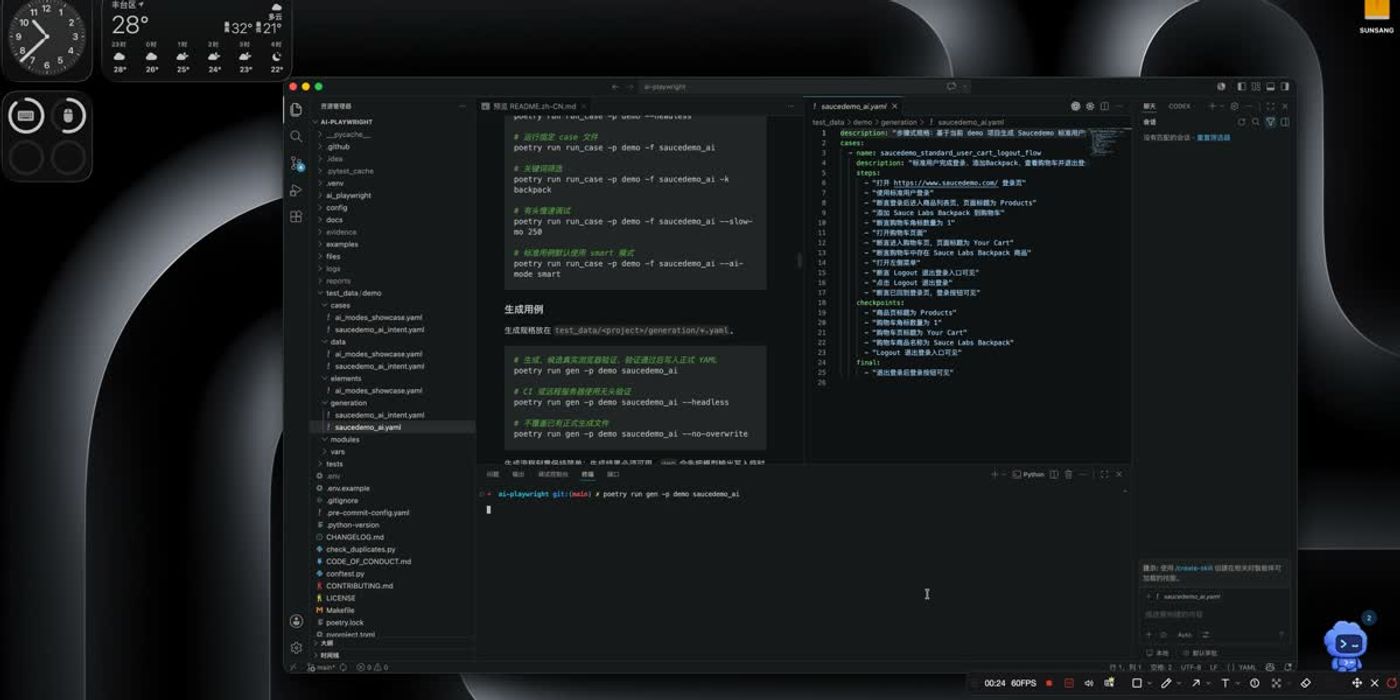Open the Explorer view in activity bar
The image size is (1400, 700).
tap(296, 110)
